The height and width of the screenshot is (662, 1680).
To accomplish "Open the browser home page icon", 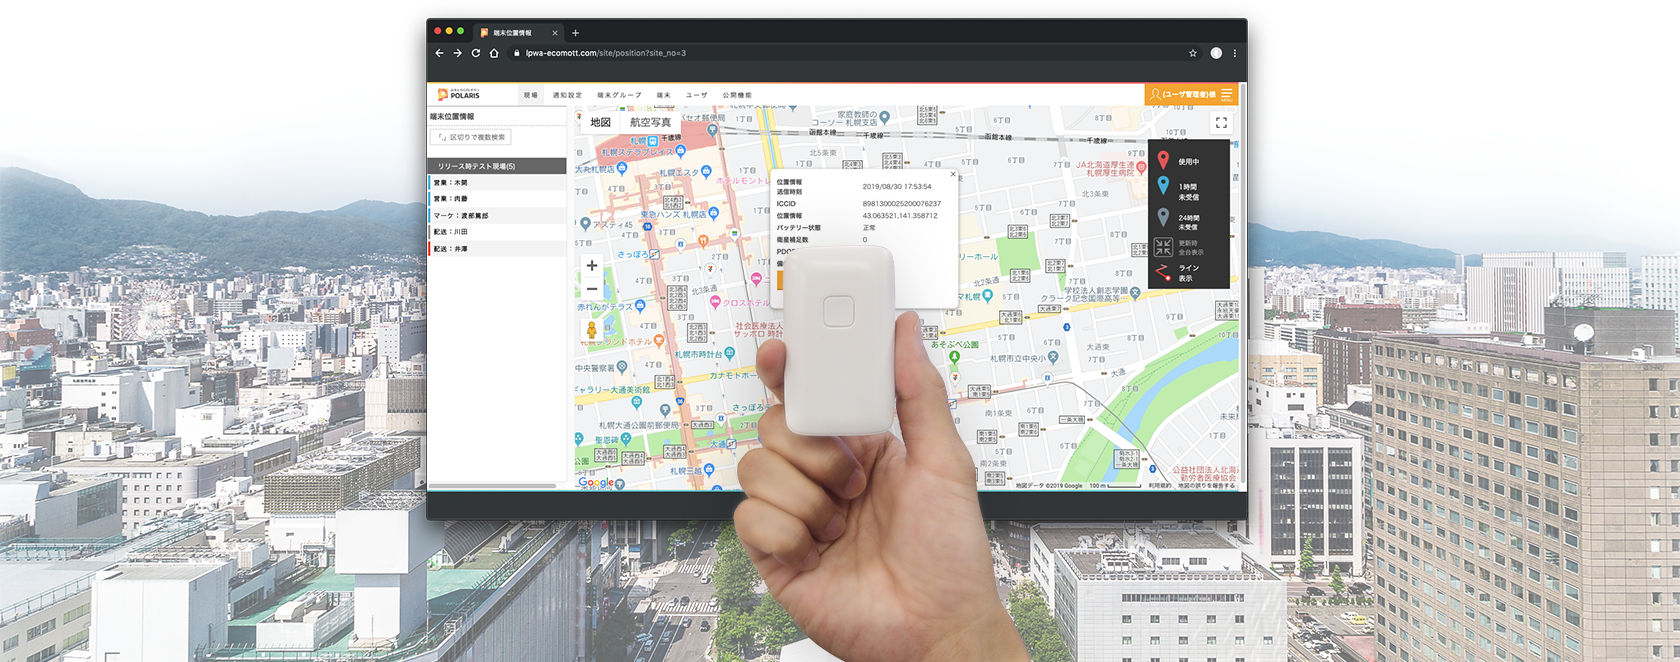I will pos(494,53).
